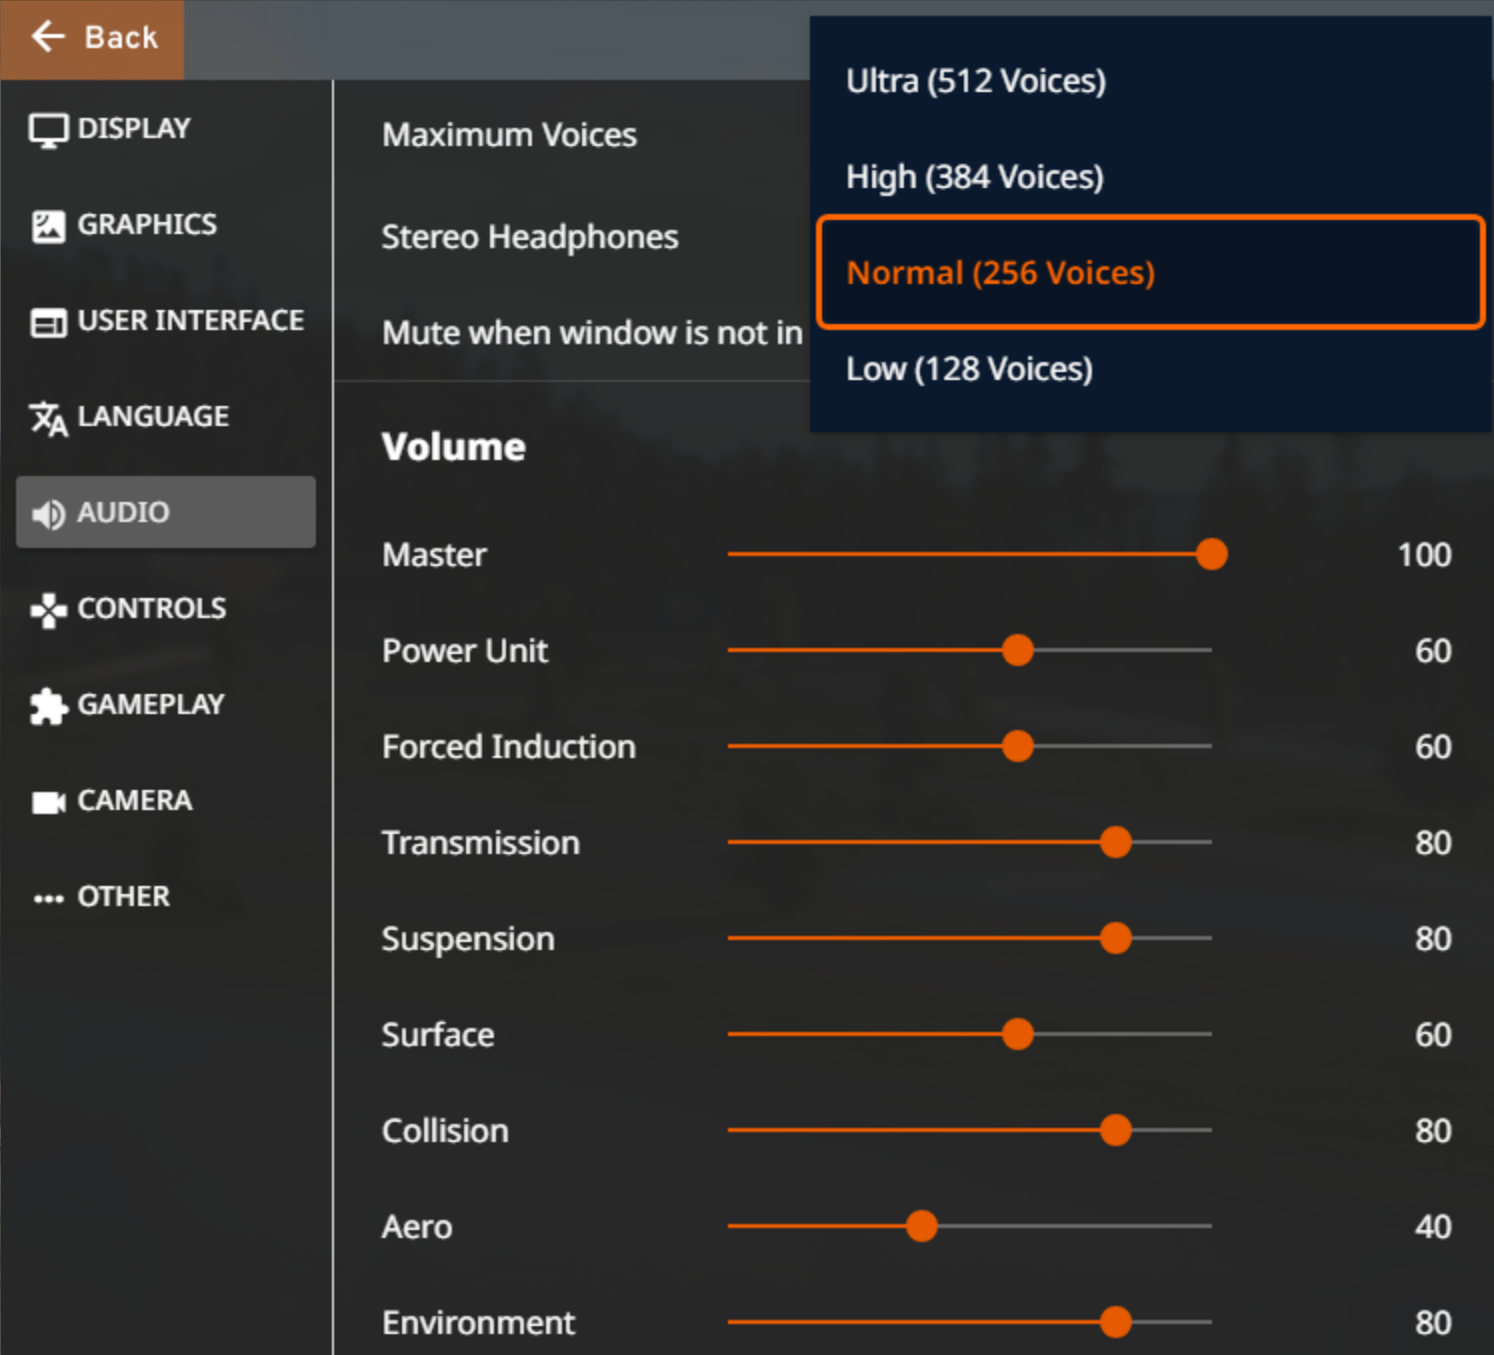1494x1355 pixels.
Task: Click the Other three-dots icon
Action: pyautogui.click(x=48, y=898)
